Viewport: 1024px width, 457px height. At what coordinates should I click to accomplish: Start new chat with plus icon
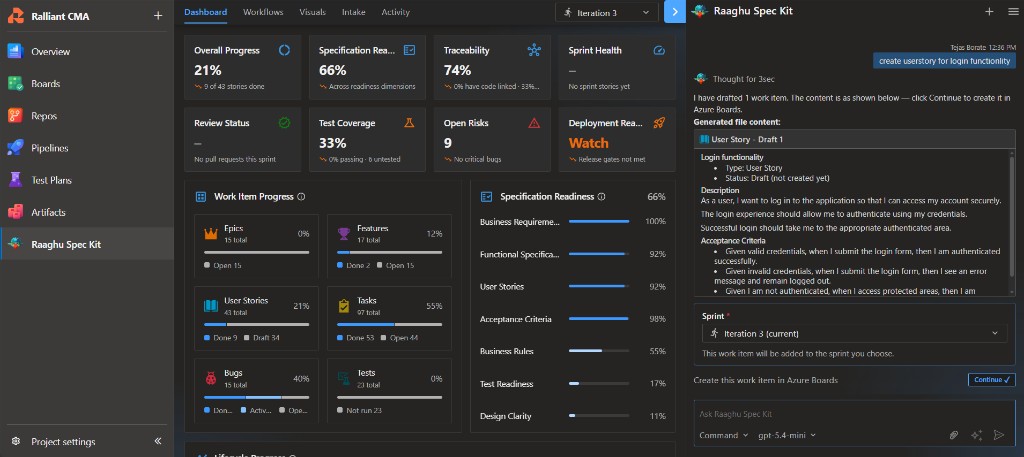click(989, 11)
